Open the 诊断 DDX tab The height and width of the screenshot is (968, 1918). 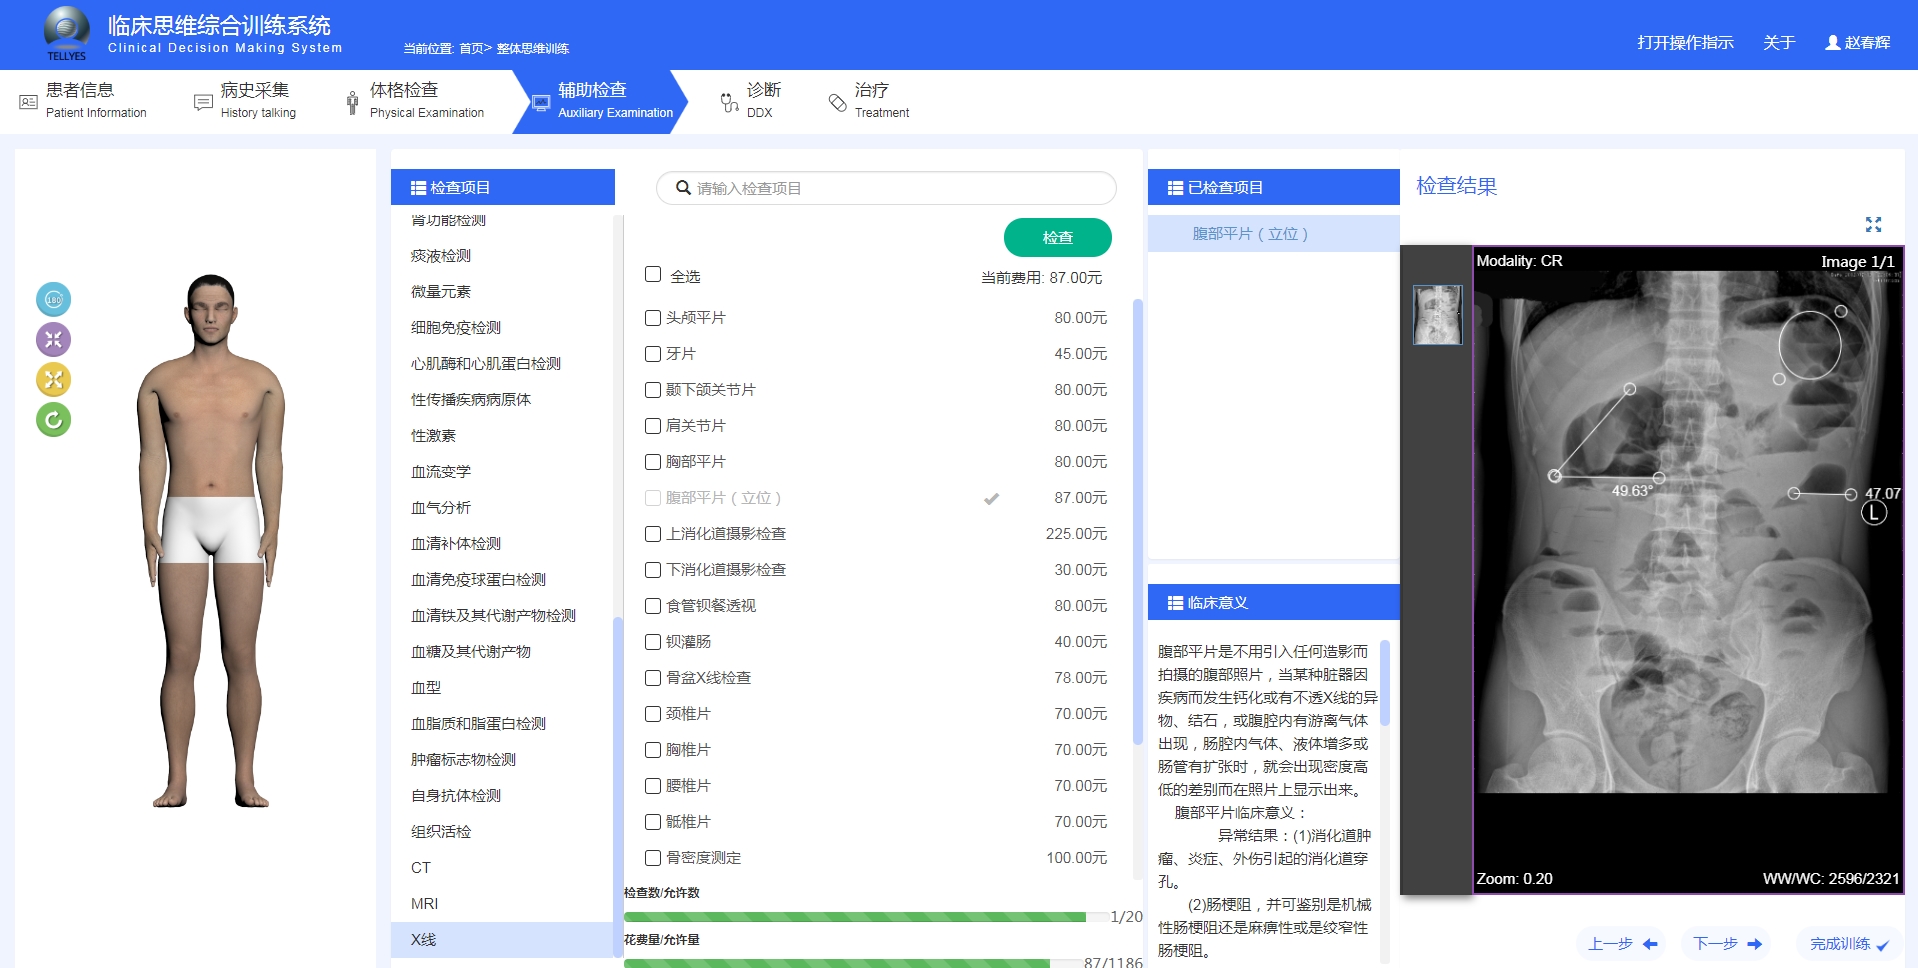[x=751, y=100]
